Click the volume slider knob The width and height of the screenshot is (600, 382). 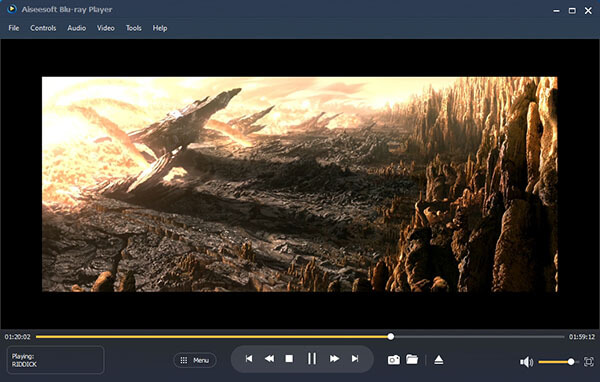(x=571, y=362)
